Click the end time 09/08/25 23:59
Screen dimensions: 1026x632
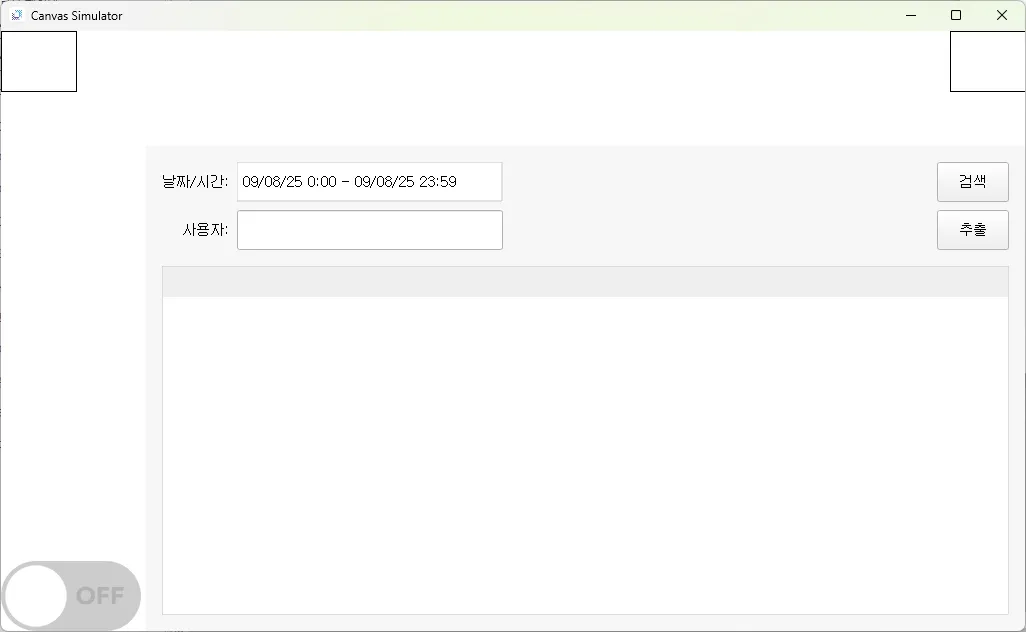pos(405,182)
